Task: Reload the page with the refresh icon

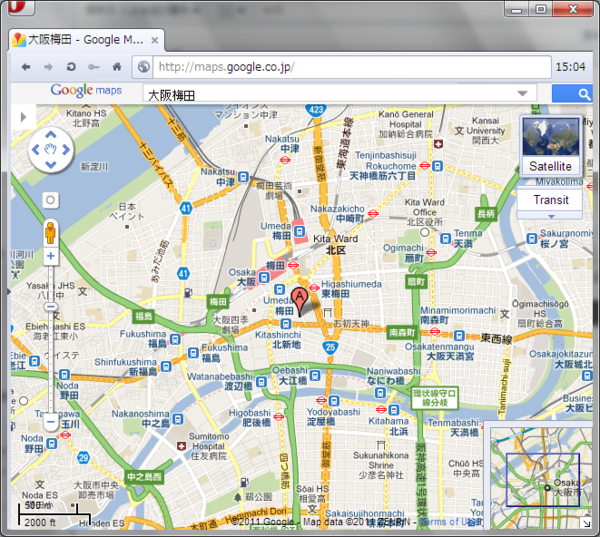Action: [71, 67]
